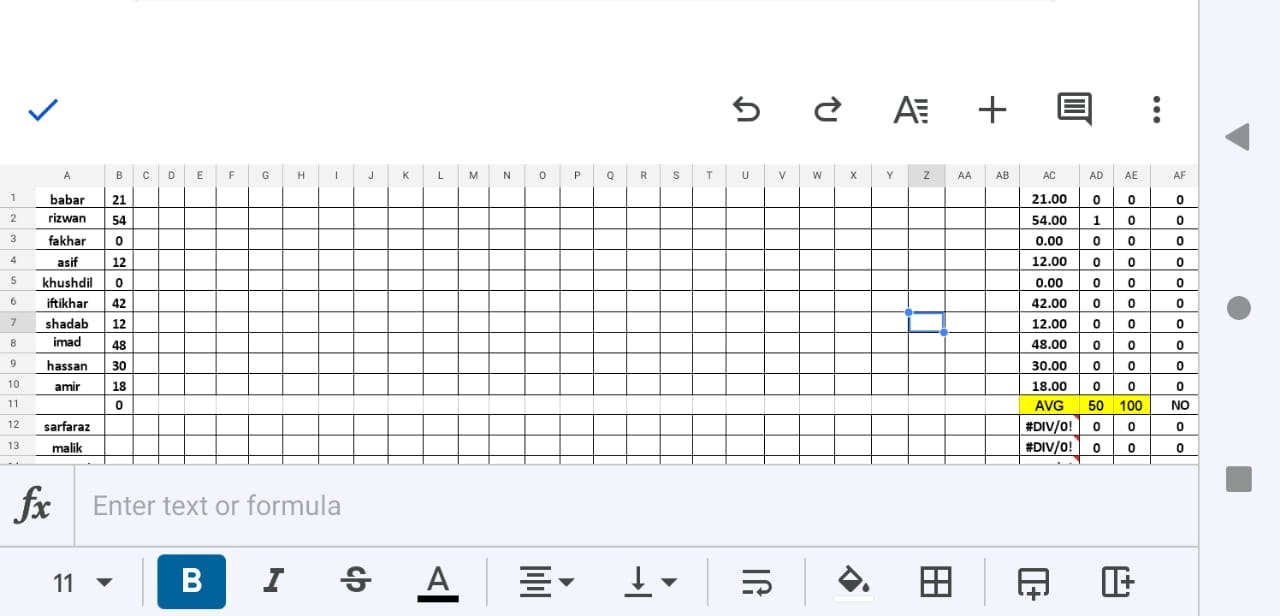The height and width of the screenshot is (616, 1280).
Task: Expand horizontal alignment options
Action: click(546, 582)
